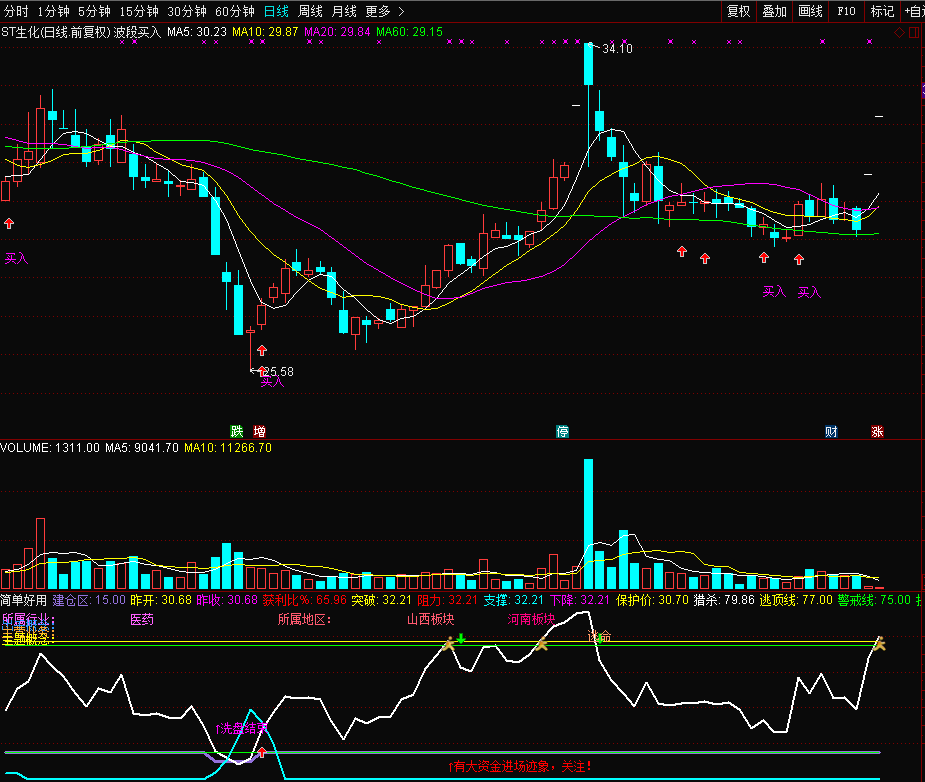Click the red 增 event marker
Image resolution: width=925 pixels, height=782 pixels.
259,431
